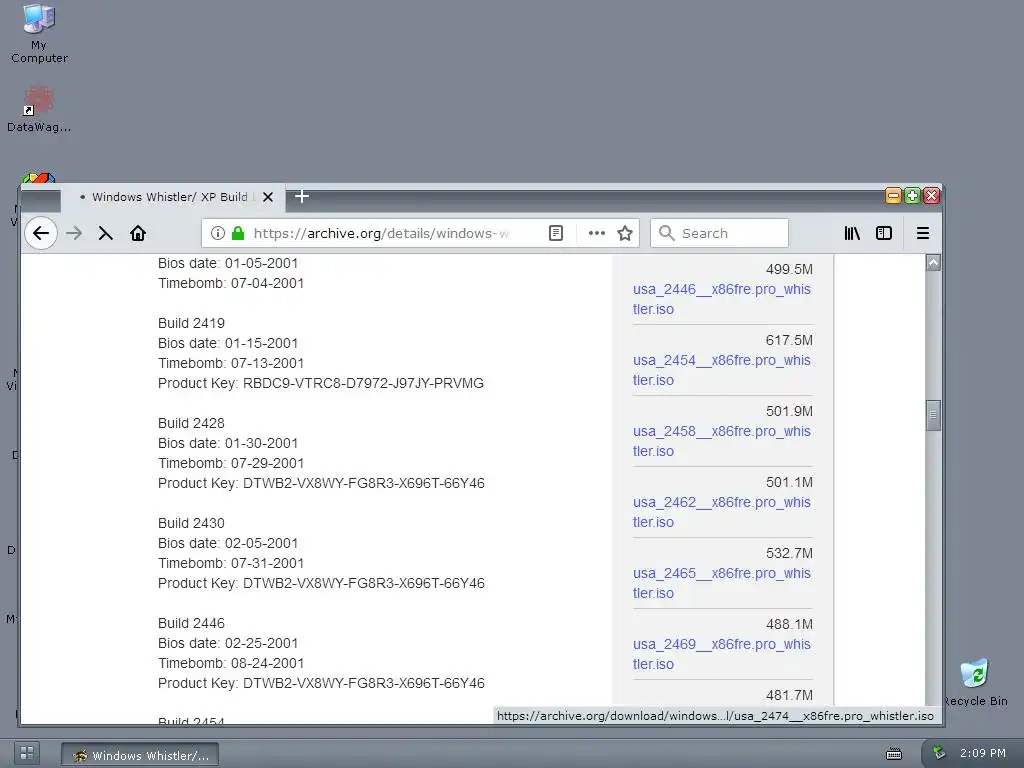Click the 'Build 2446' heading text
This screenshot has width=1024, height=768.
click(191, 623)
